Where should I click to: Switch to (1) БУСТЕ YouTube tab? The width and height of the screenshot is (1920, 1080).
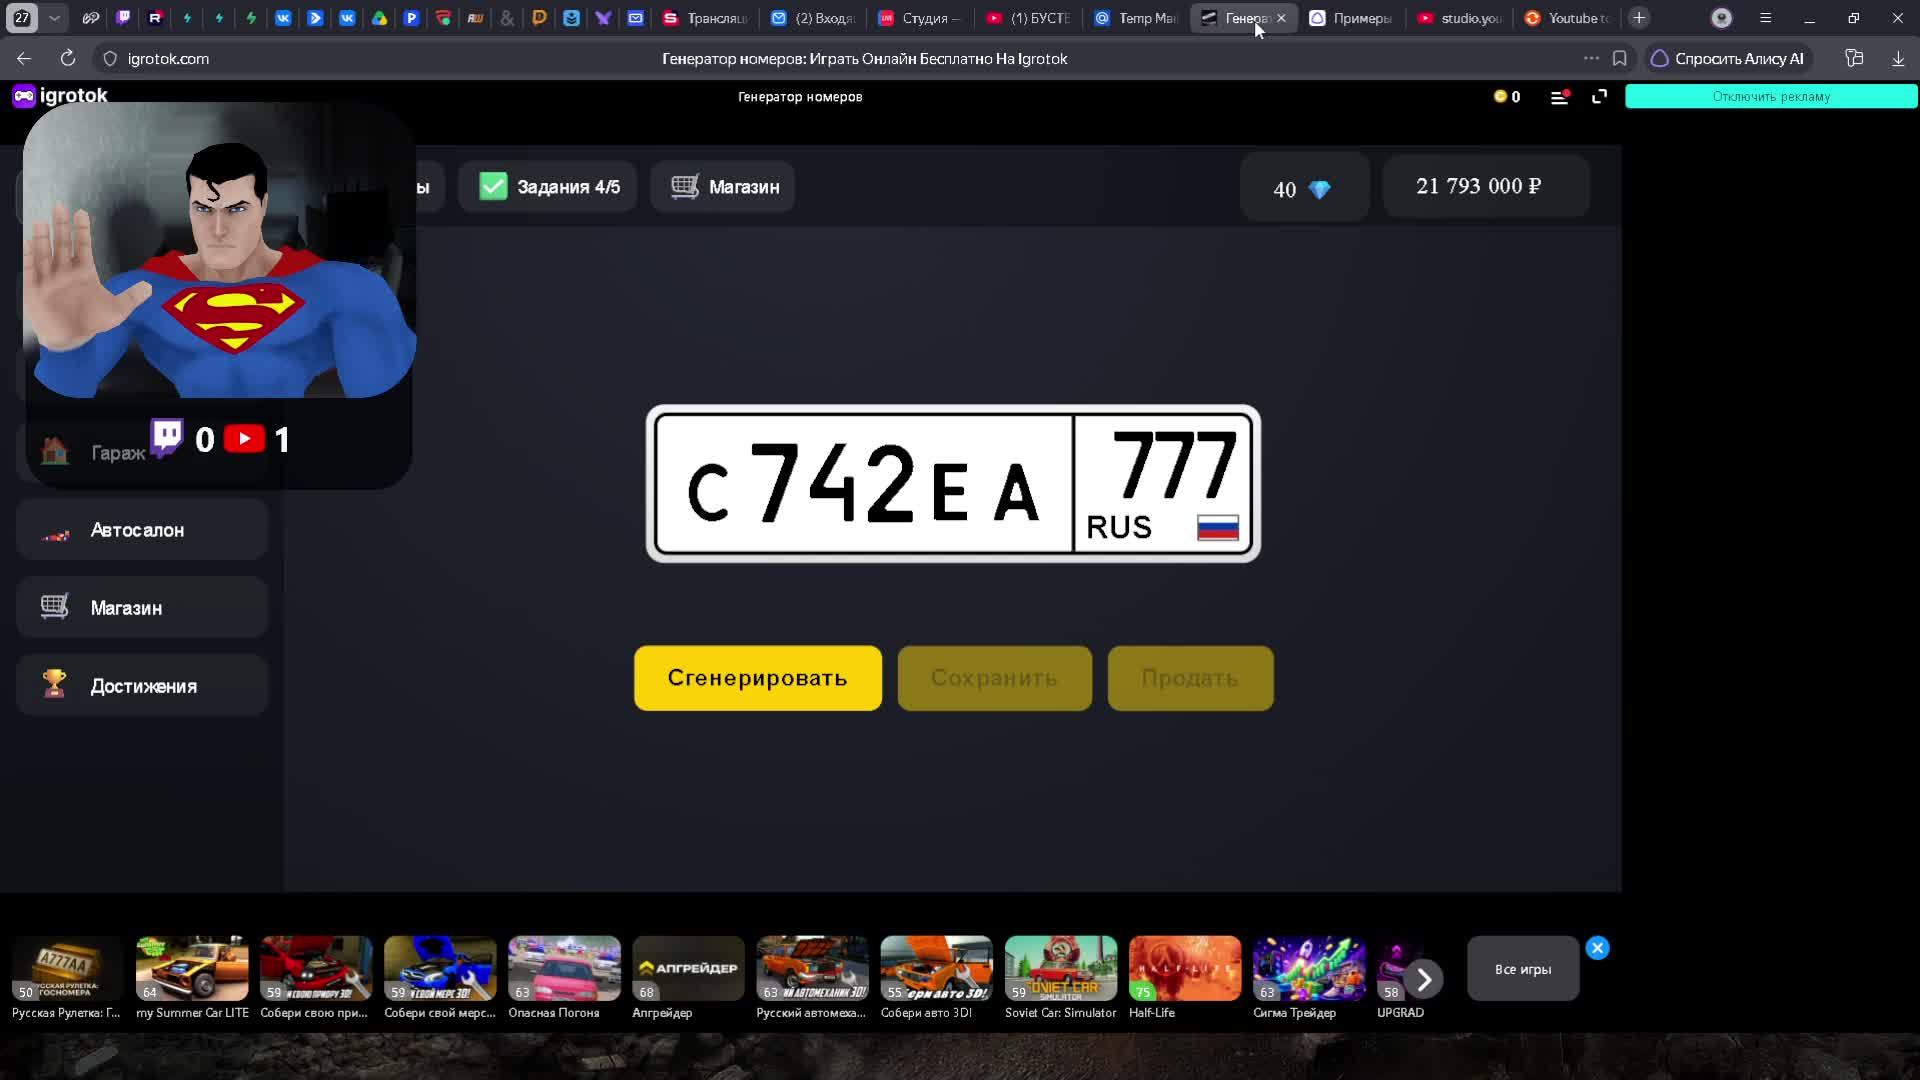pyautogui.click(x=1028, y=18)
